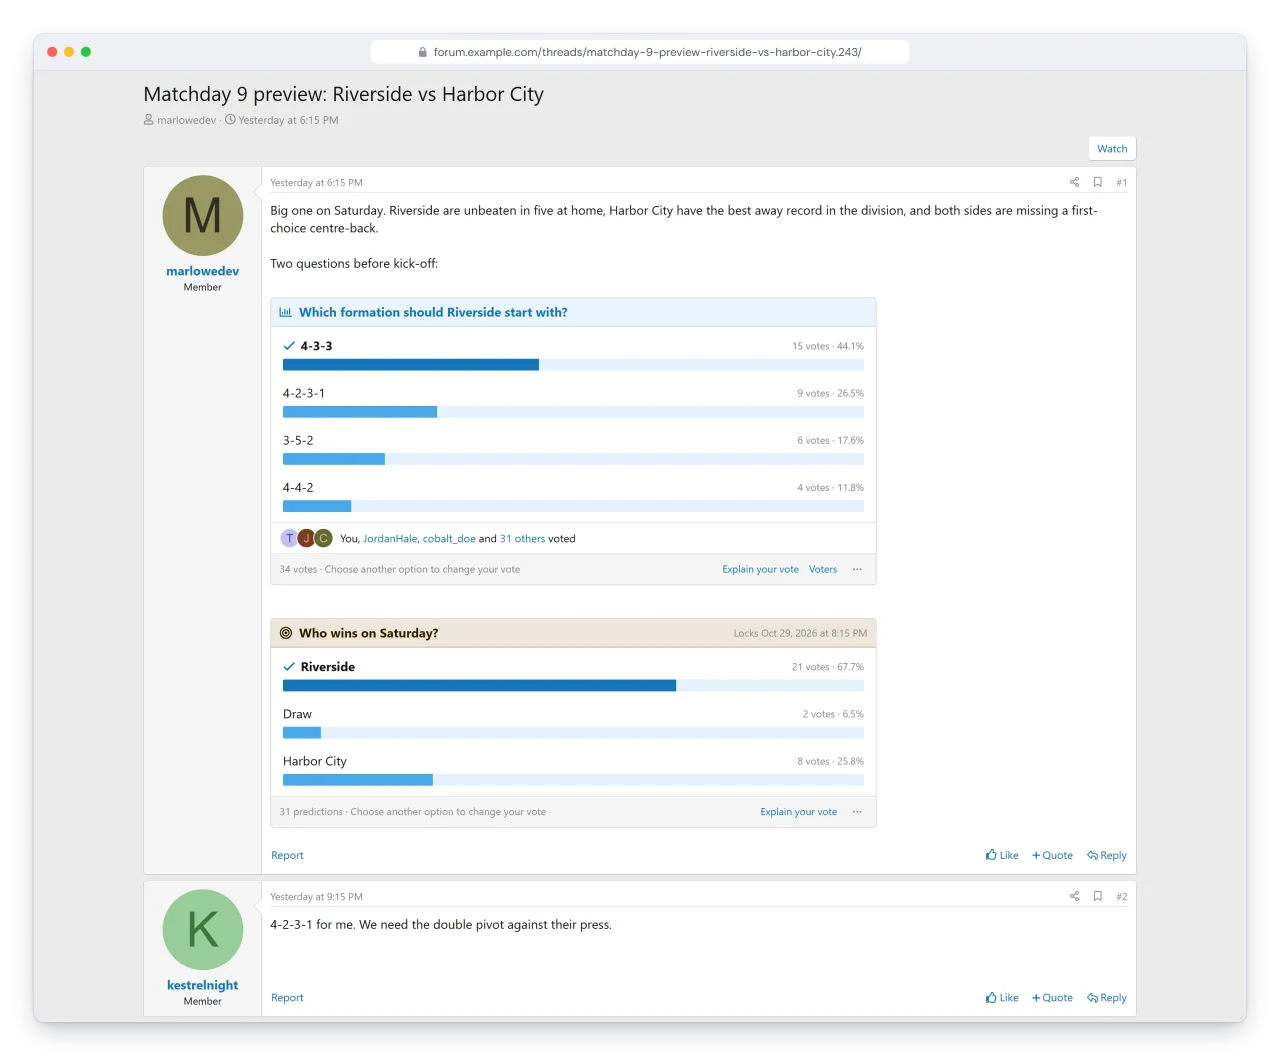Bookmark post #2
The image size is (1280, 1056).
pyautogui.click(x=1097, y=896)
